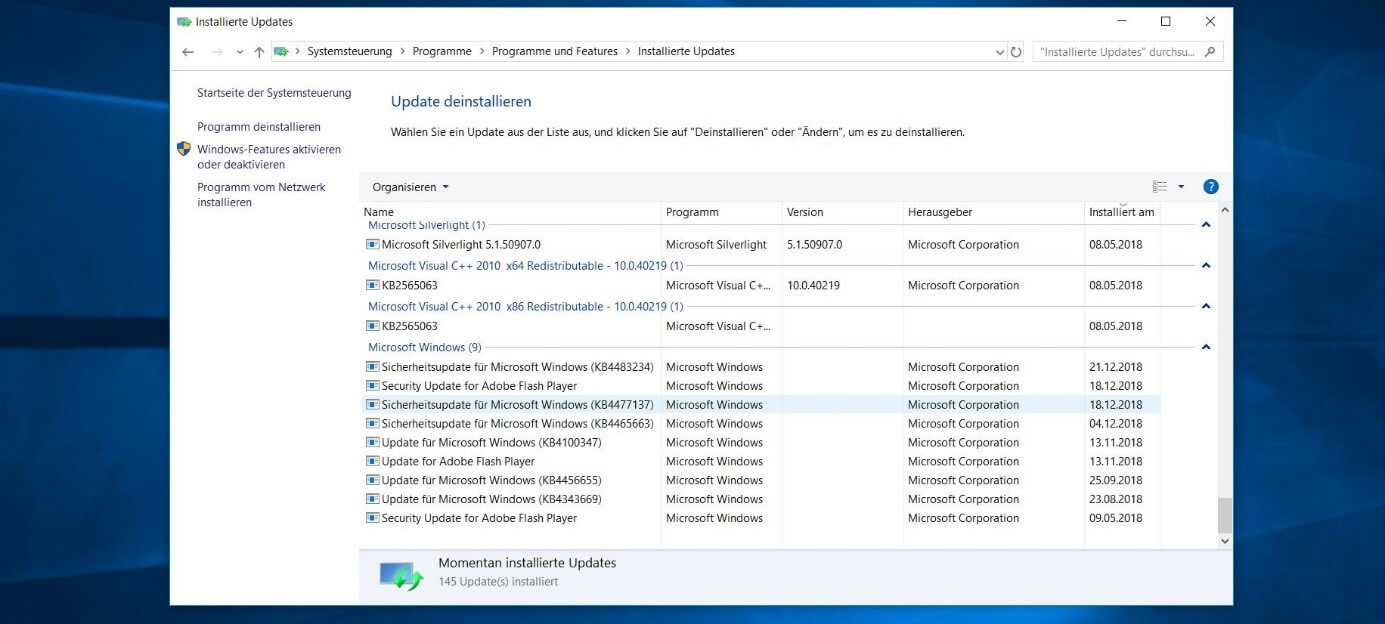Select Visual C++ 2010 x64 Redistributable header

(x=525, y=266)
